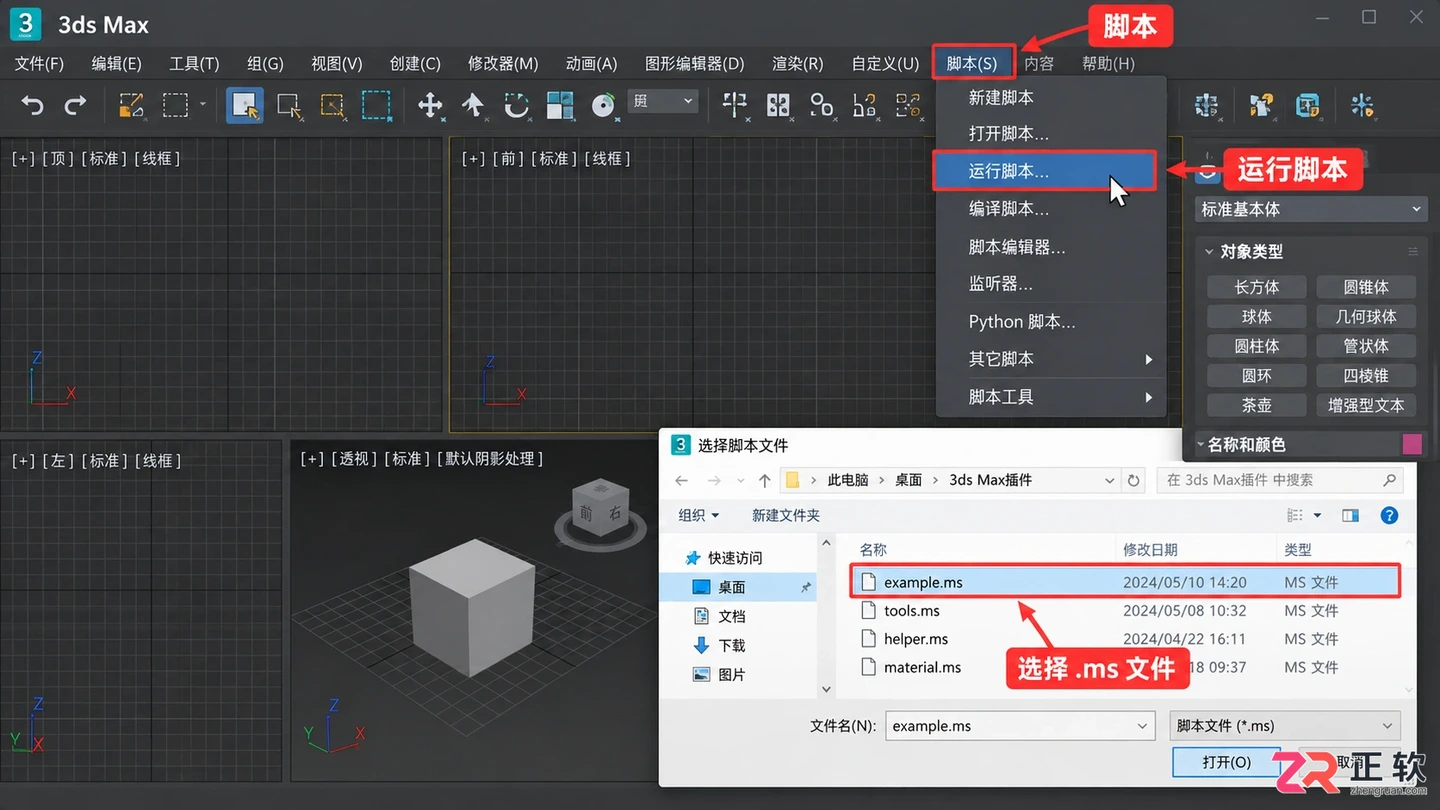Open the 脚本文件 (*.ms) file type dropdown
Image resolution: width=1440 pixels, height=810 pixels.
tap(1285, 726)
